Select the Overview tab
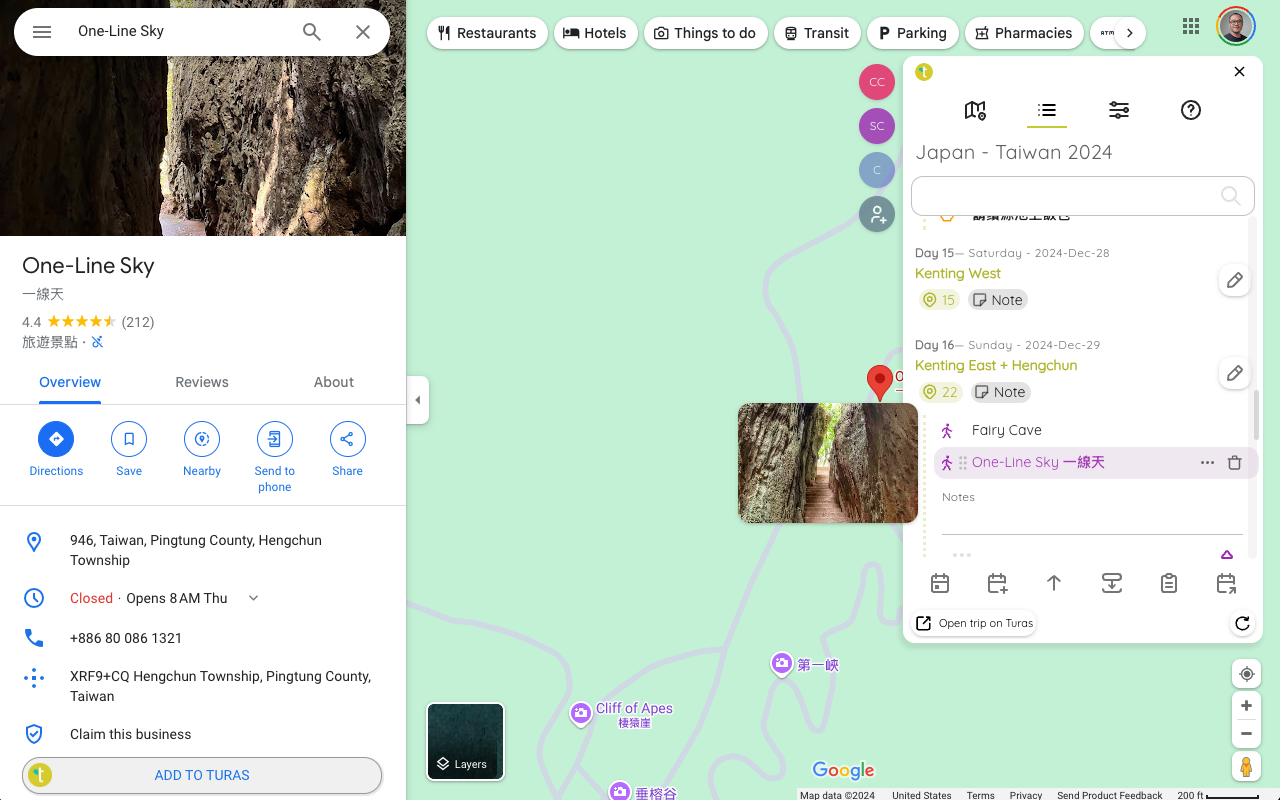 70,382
